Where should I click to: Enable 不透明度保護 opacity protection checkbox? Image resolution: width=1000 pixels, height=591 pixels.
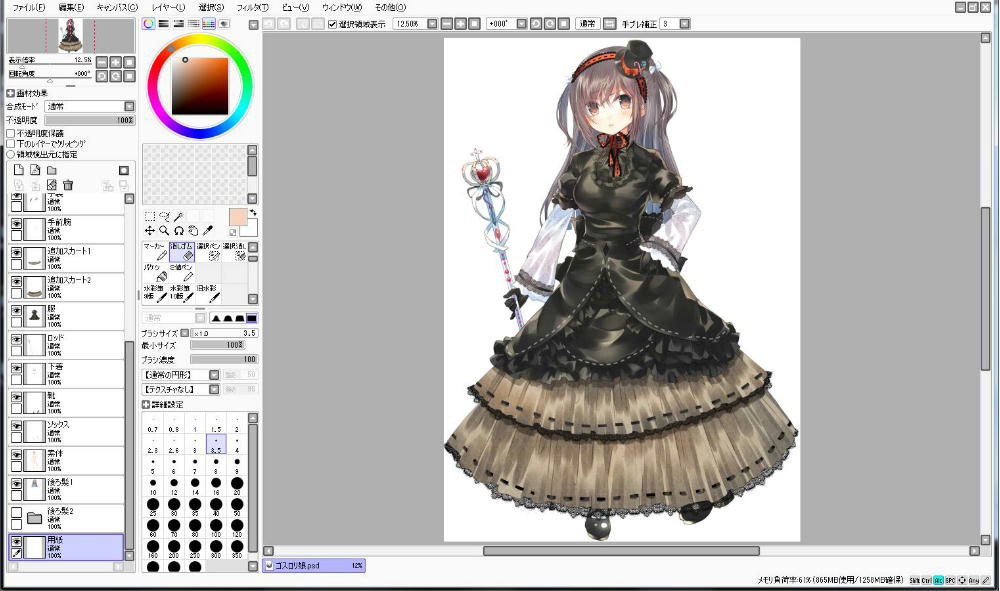11,133
